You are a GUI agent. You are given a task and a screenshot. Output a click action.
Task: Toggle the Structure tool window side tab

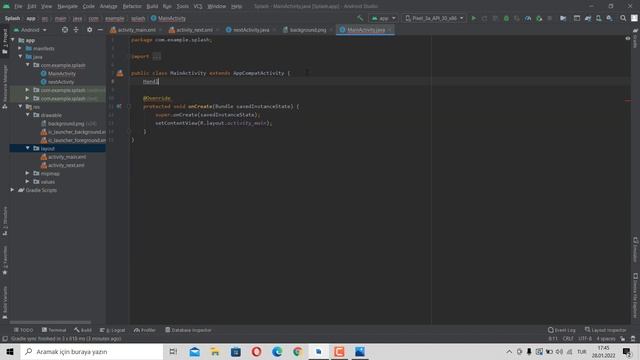(5, 221)
